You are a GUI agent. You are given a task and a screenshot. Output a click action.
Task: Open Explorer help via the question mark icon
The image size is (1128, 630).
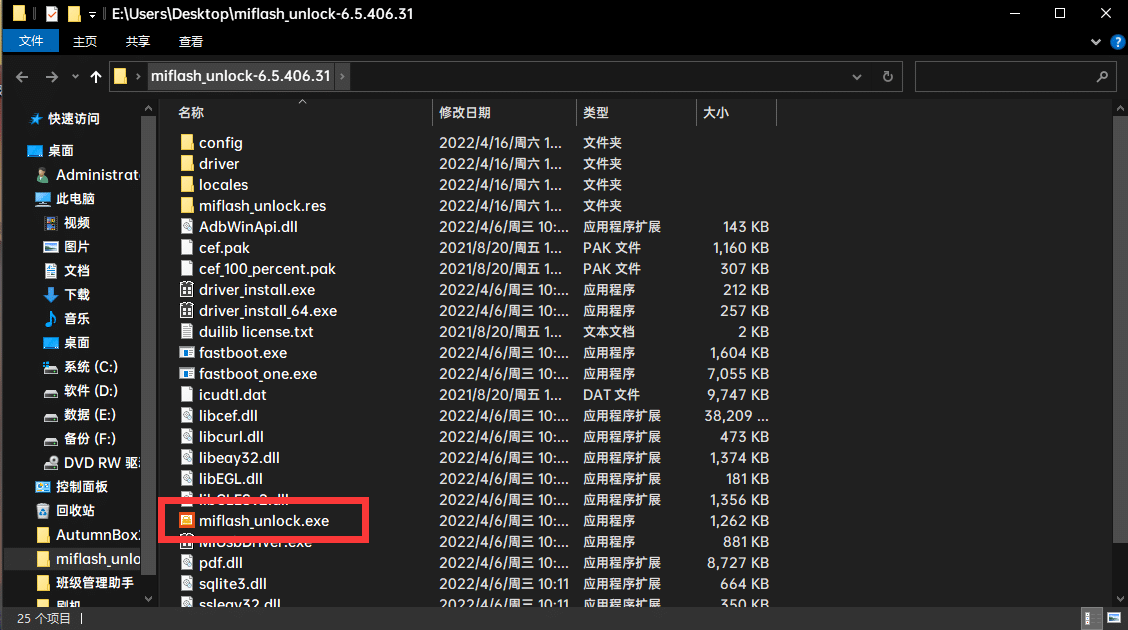pyautogui.click(x=1117, y=42)
